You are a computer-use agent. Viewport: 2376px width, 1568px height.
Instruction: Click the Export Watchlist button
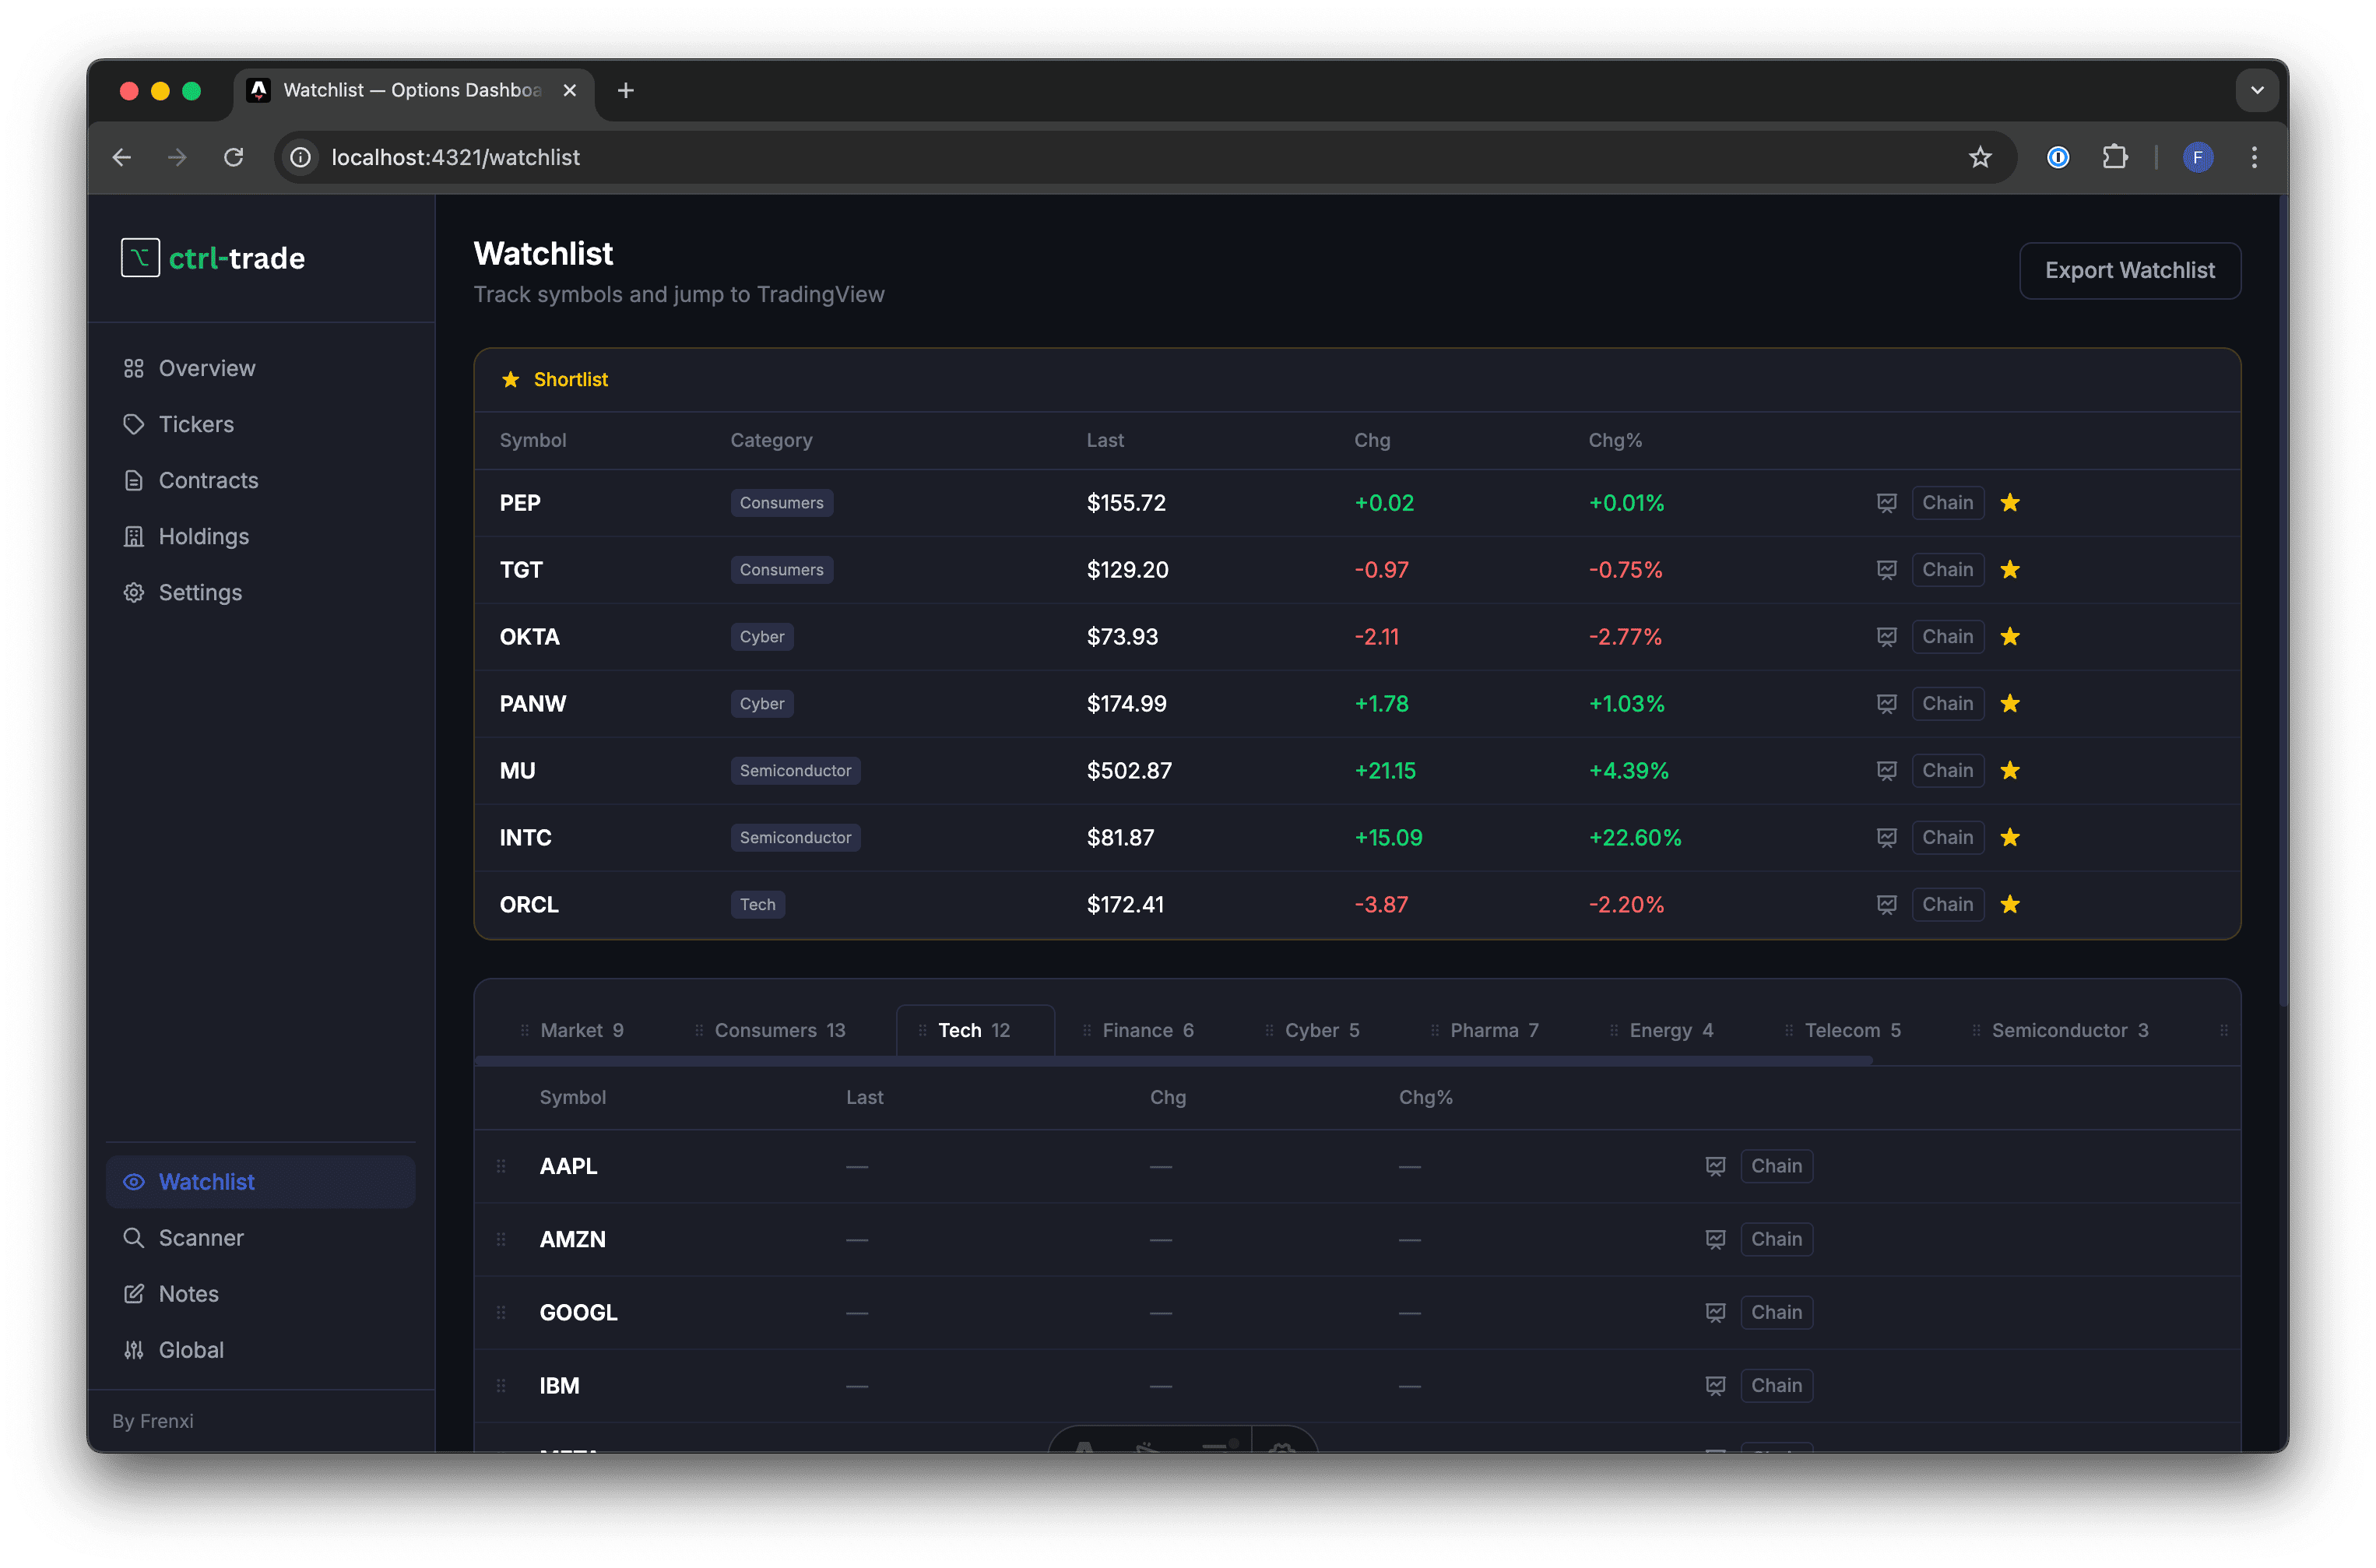(x=2130, y=270)
